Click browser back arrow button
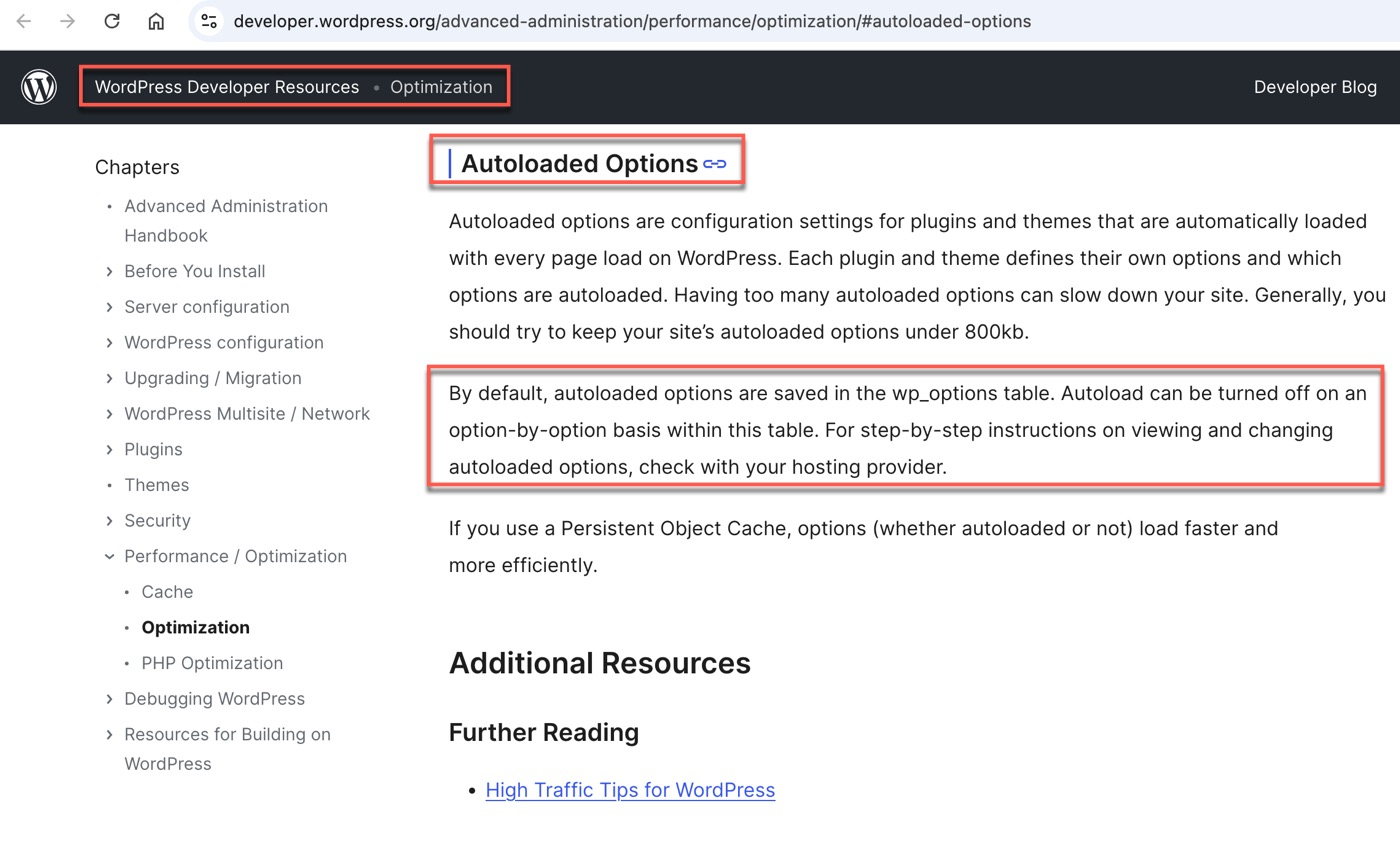Image resolution: width=1400 pixels, height=848 pixels. click(x=24, y=21)
